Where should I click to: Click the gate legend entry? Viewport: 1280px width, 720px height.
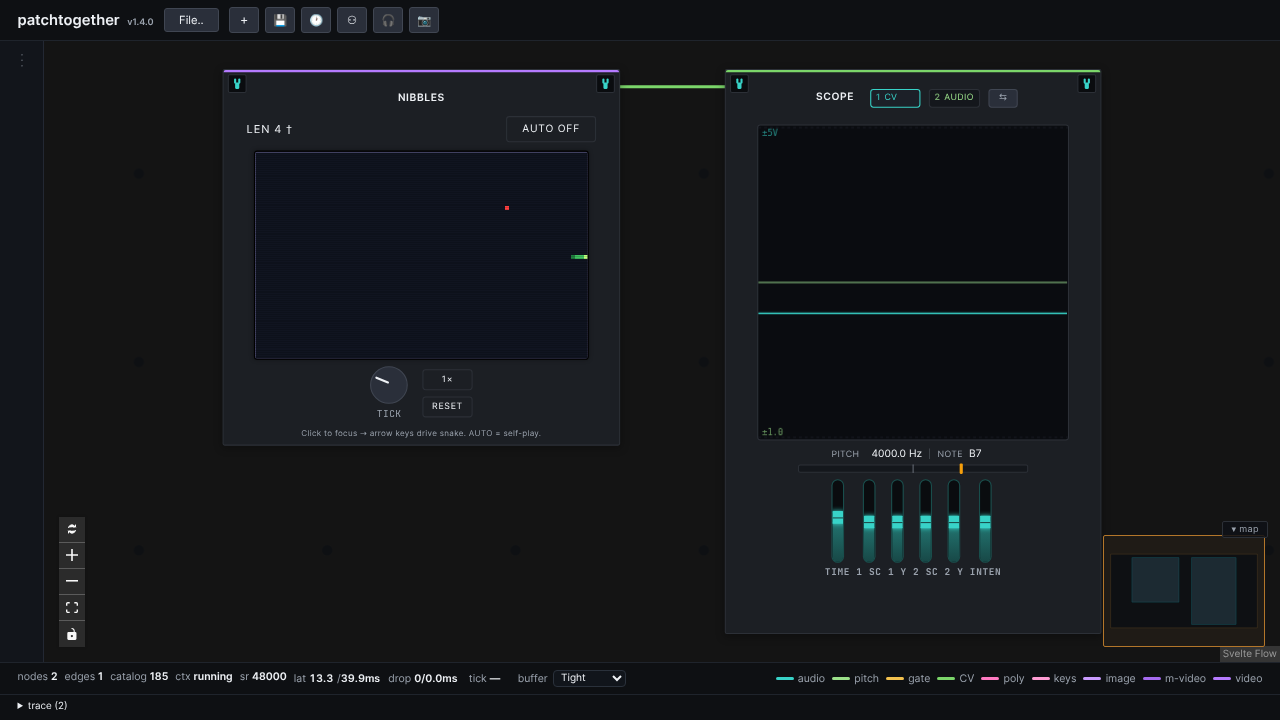click(x=908, y=678)
